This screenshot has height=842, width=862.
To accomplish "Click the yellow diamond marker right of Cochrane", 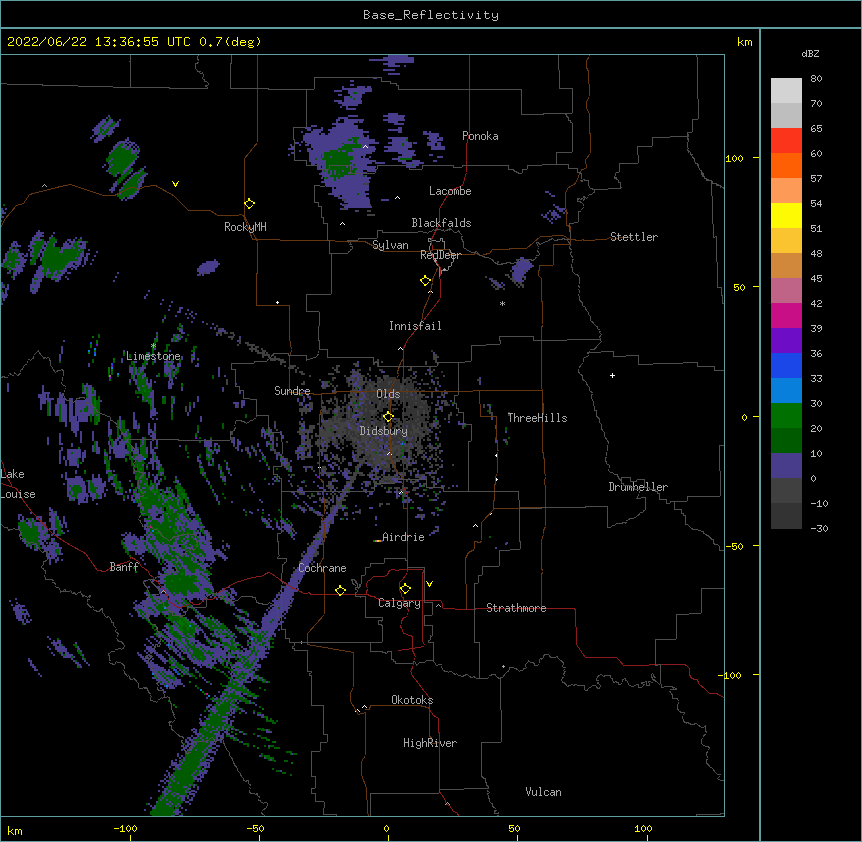I will point(340,590).
